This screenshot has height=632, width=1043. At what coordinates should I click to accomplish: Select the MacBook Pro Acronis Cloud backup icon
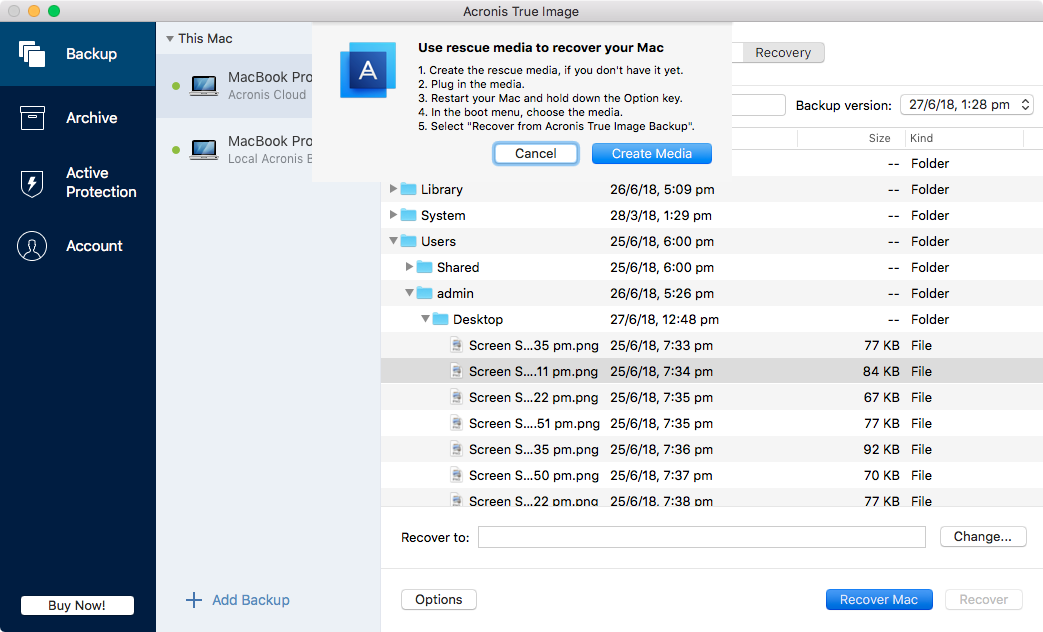pos(204,86)
